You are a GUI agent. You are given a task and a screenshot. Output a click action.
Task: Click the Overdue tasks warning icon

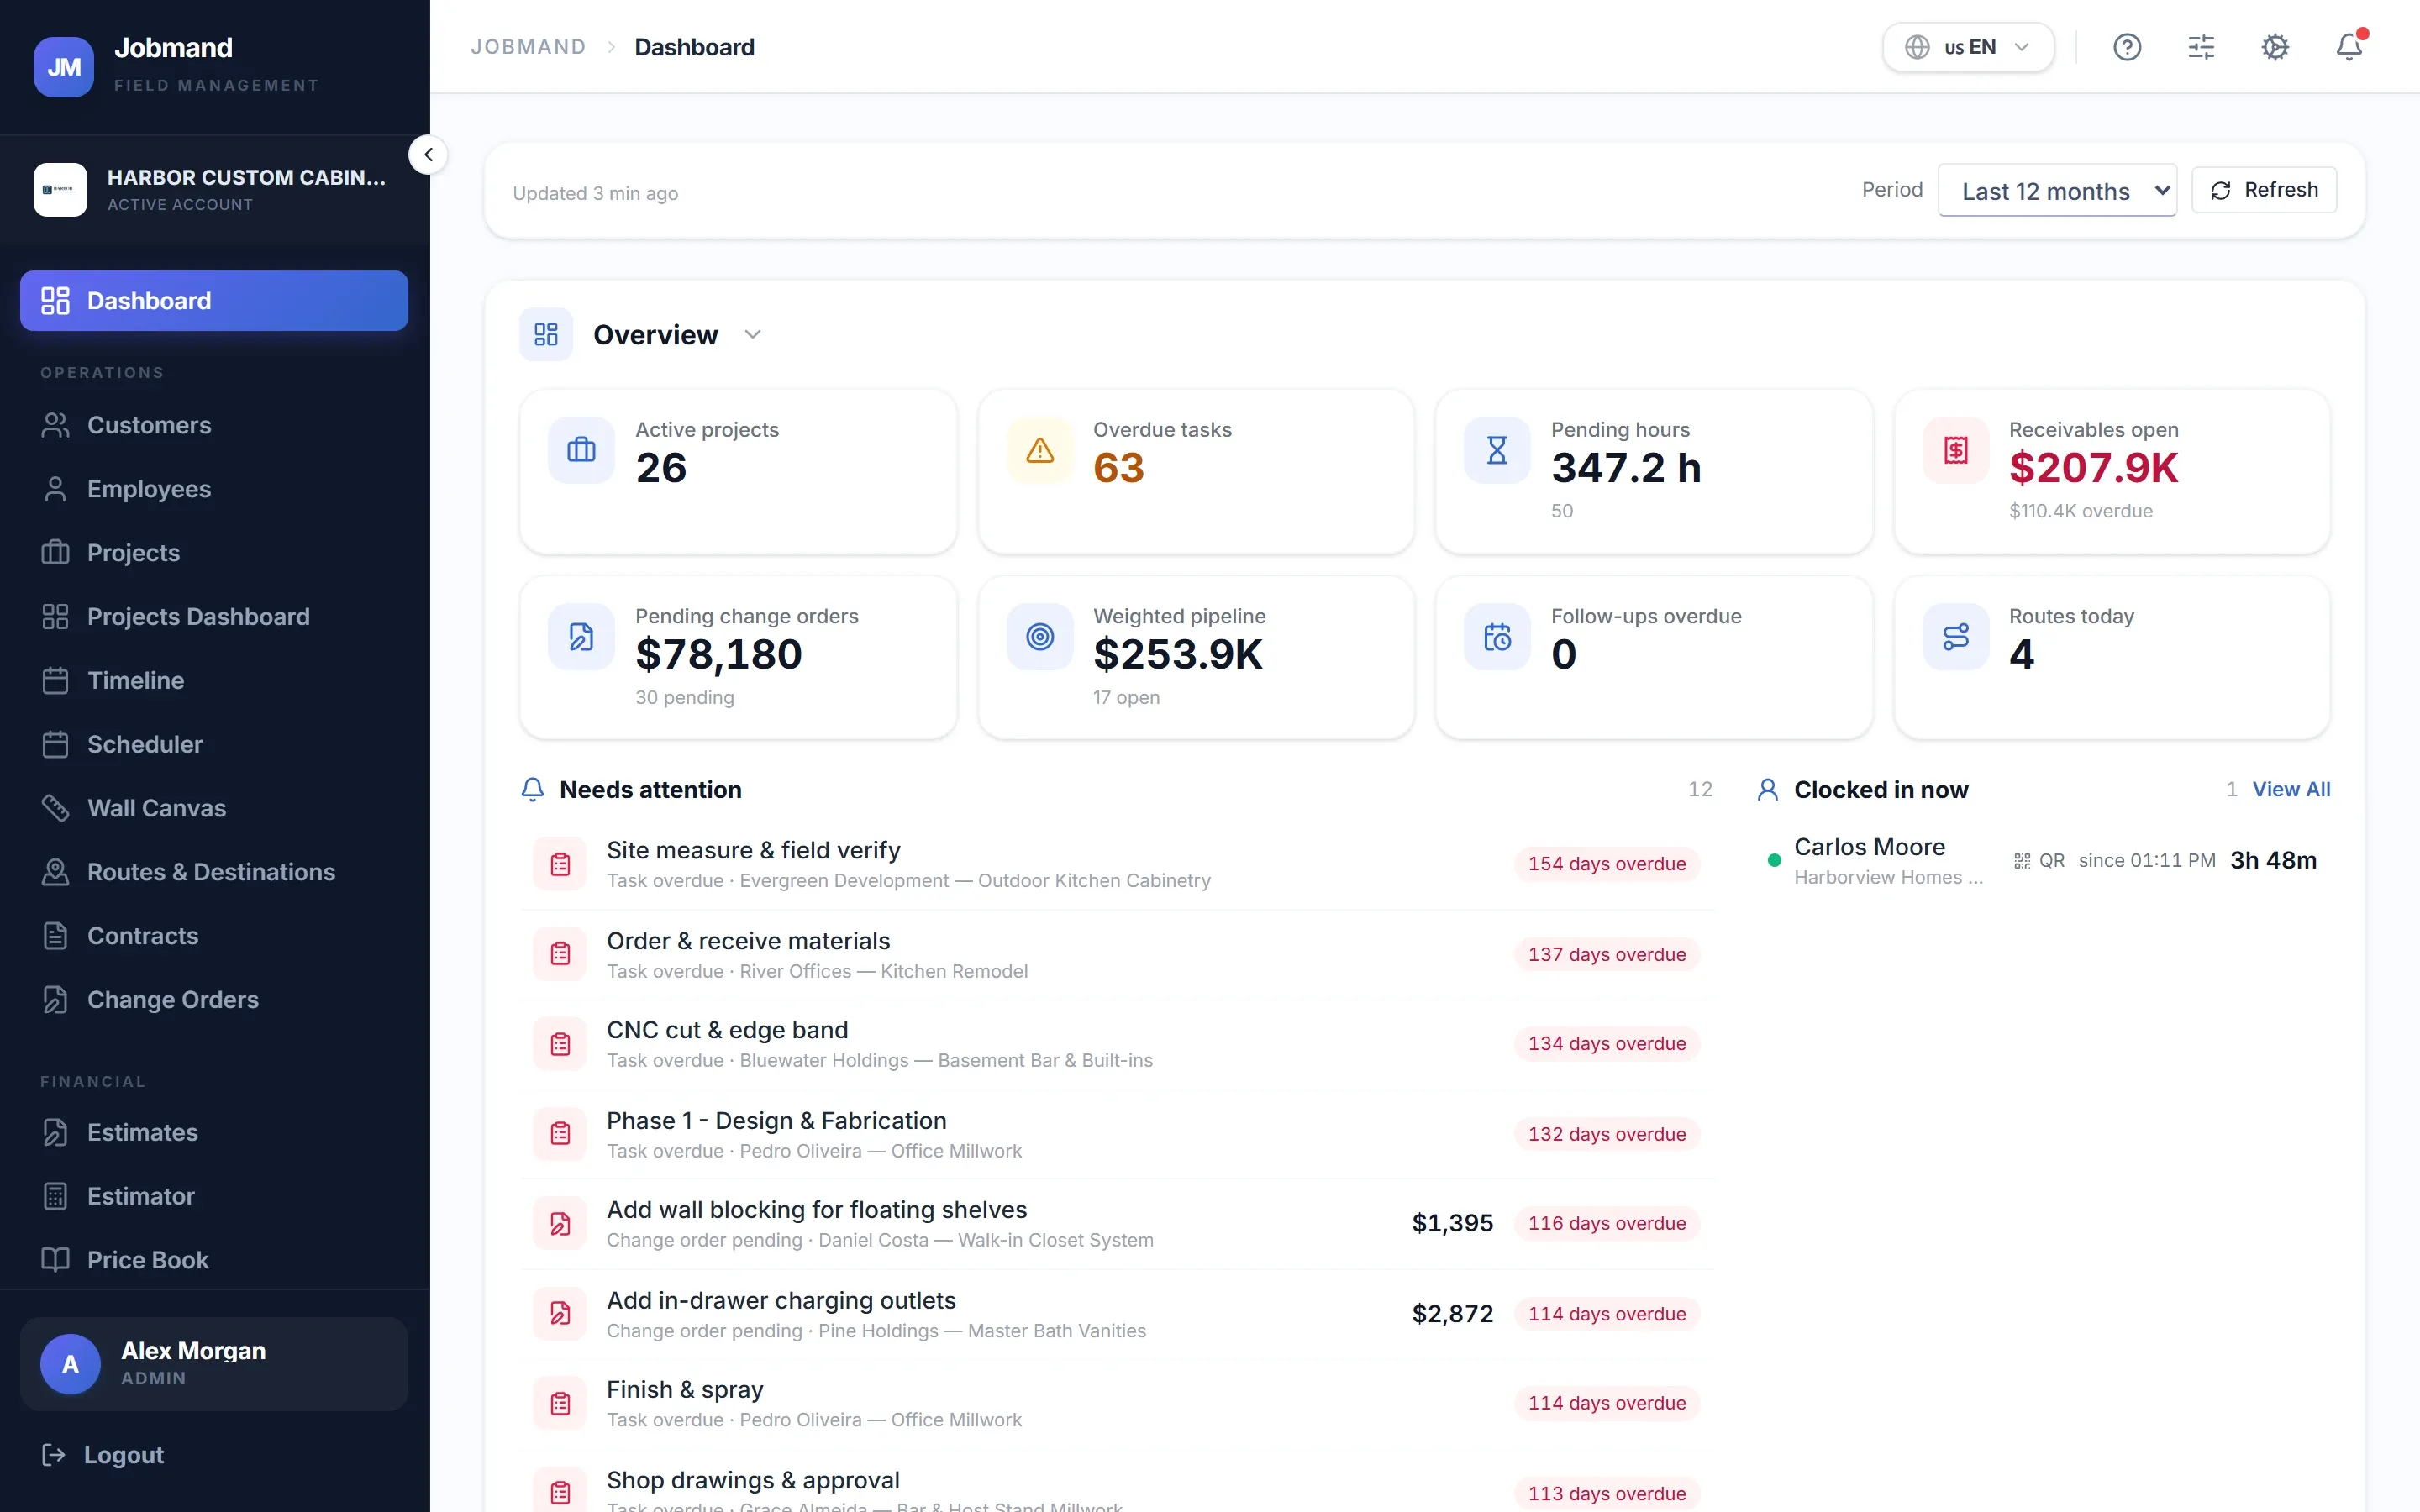click(1040, 450)
